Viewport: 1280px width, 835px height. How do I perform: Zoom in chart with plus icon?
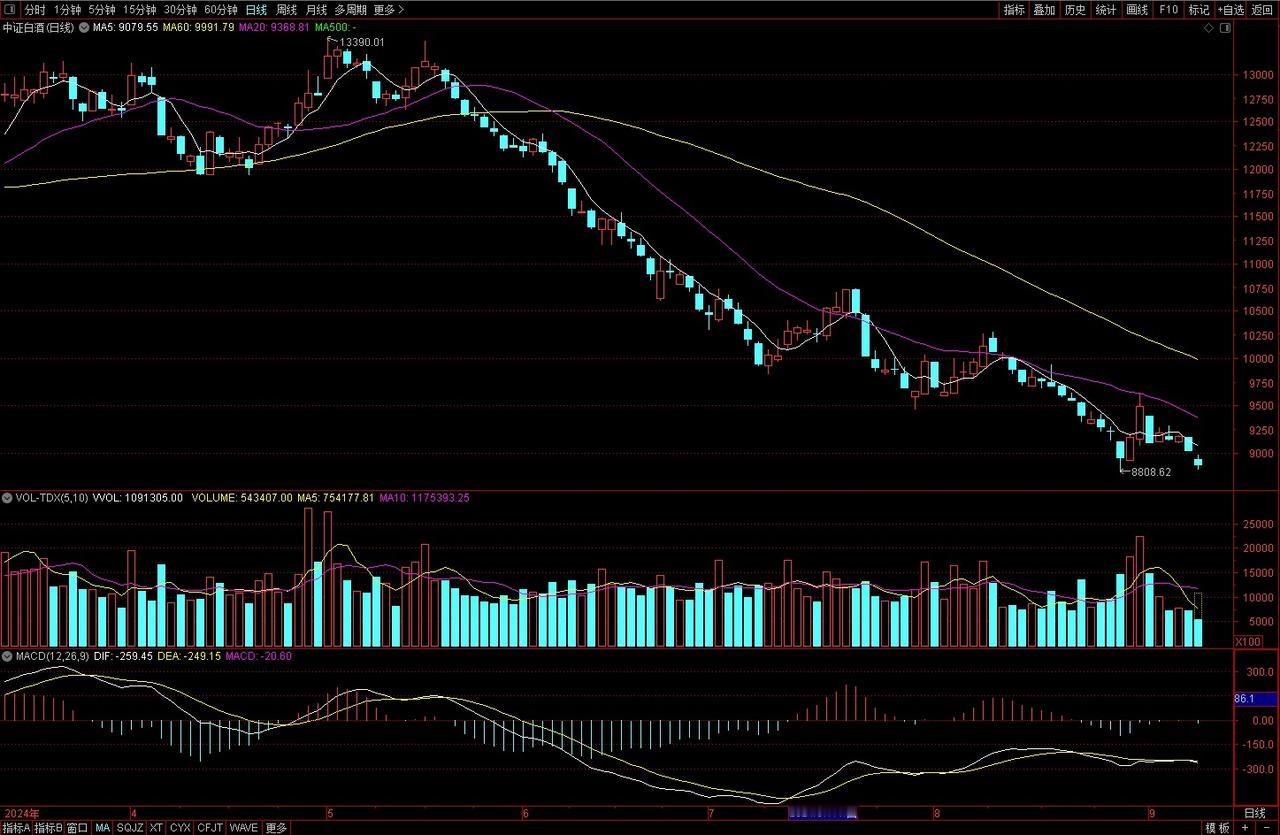[x=1245, y=828]
